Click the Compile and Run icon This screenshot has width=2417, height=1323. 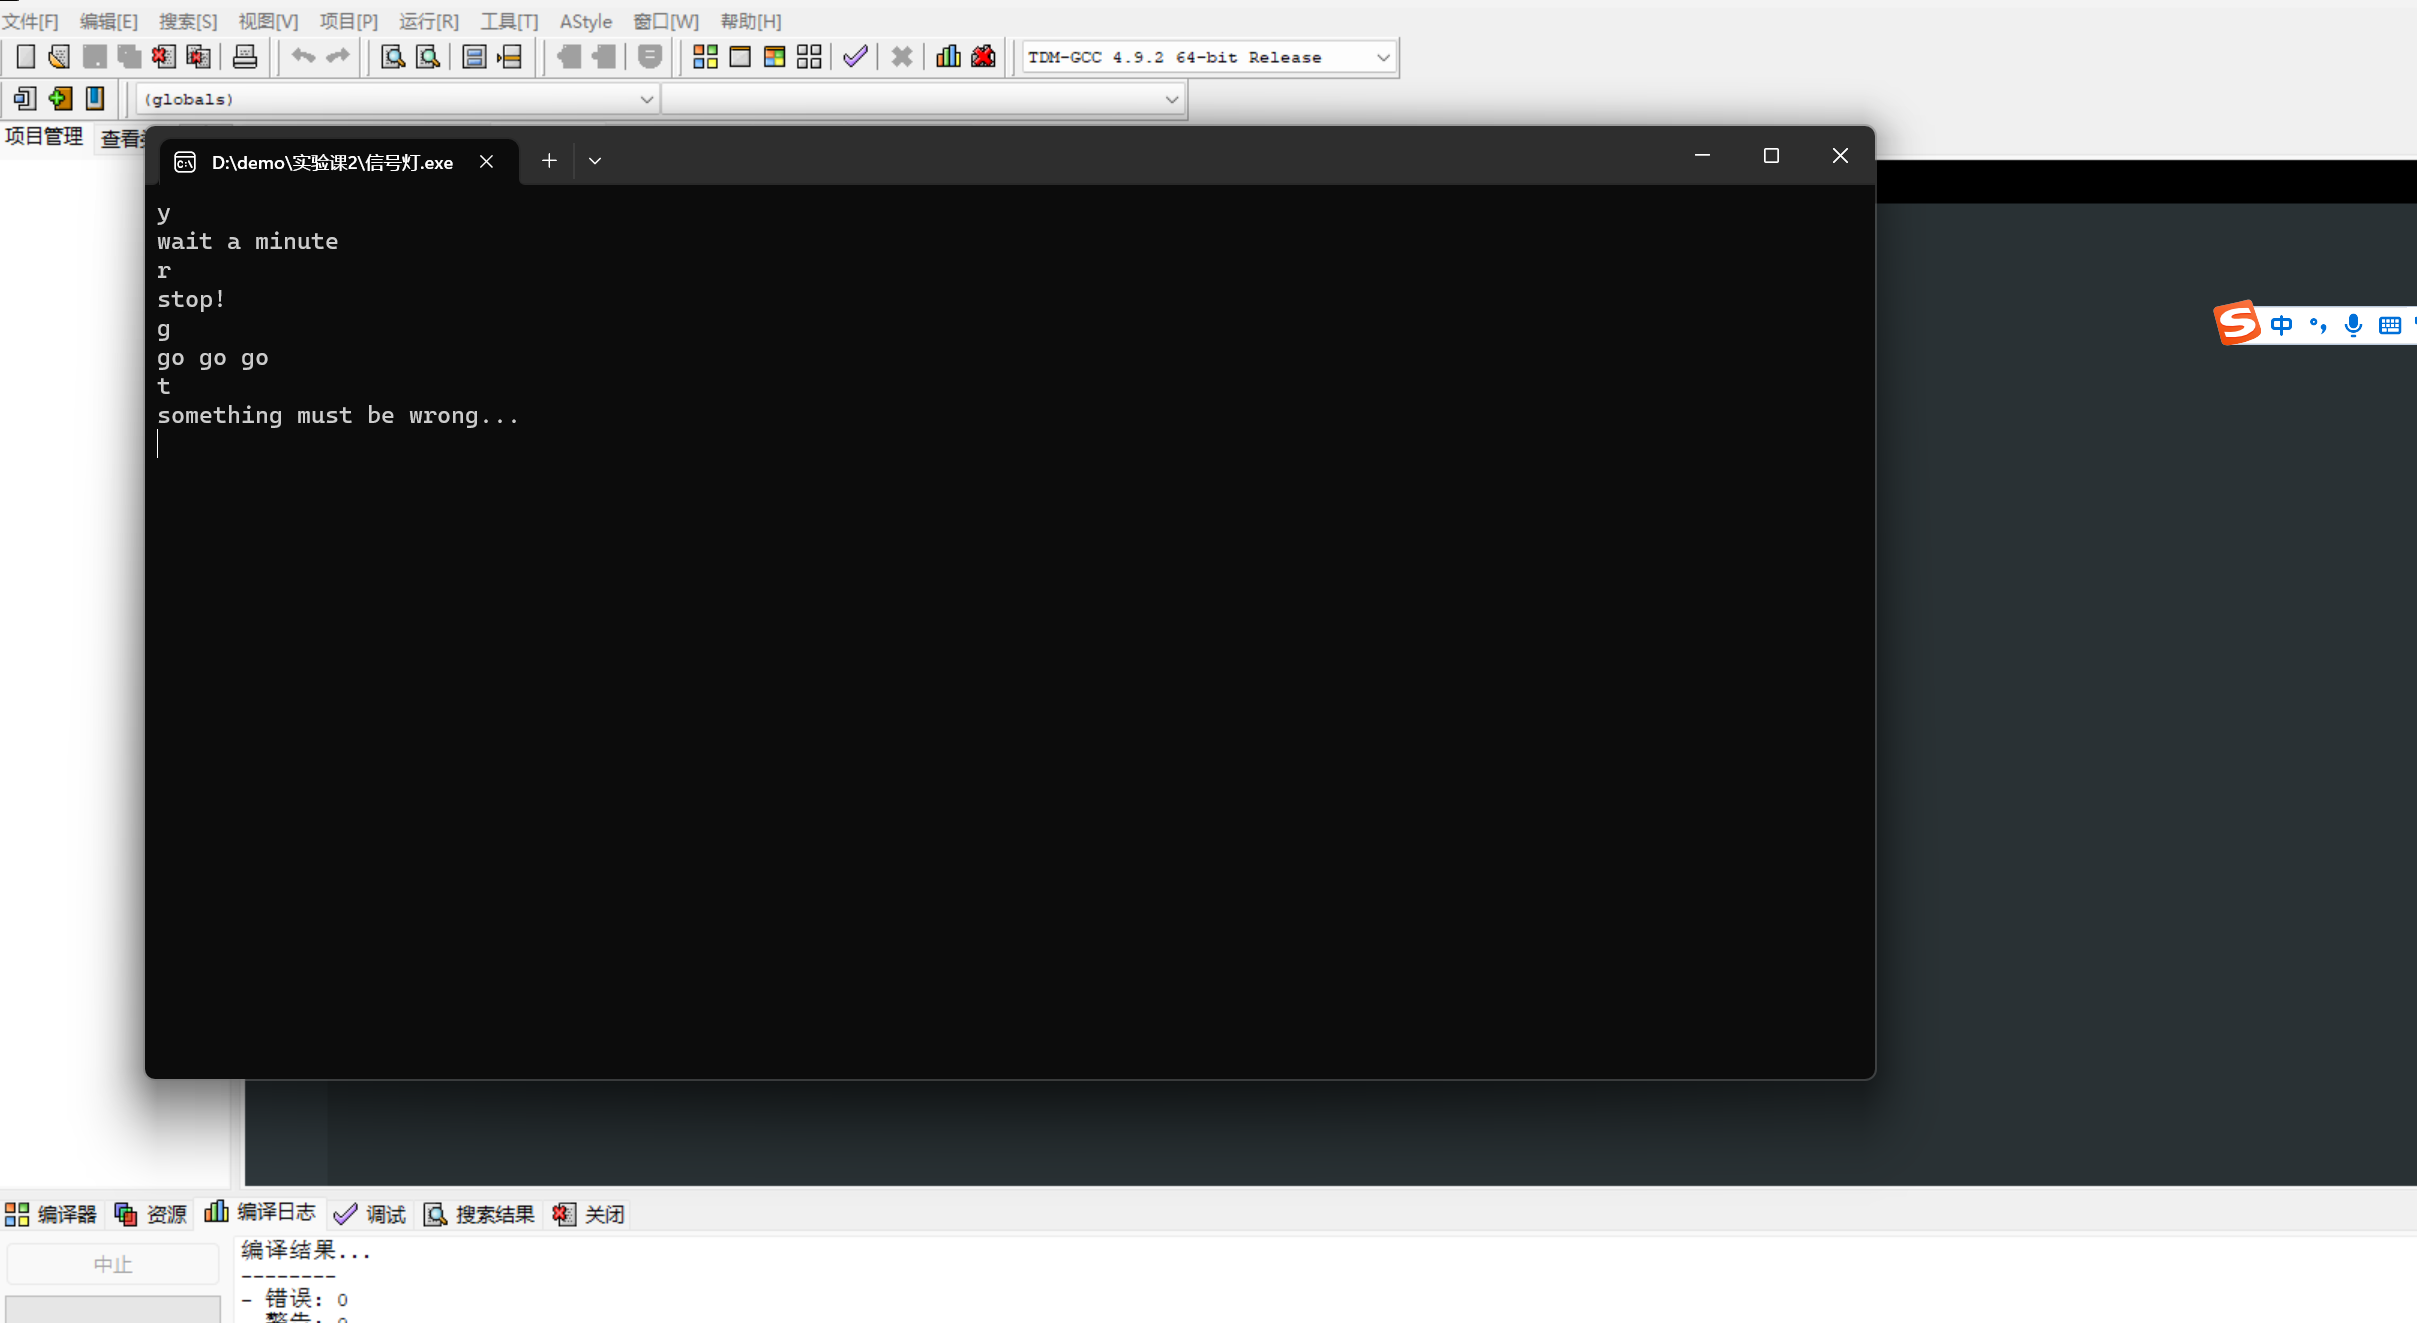tap(774, 57)
